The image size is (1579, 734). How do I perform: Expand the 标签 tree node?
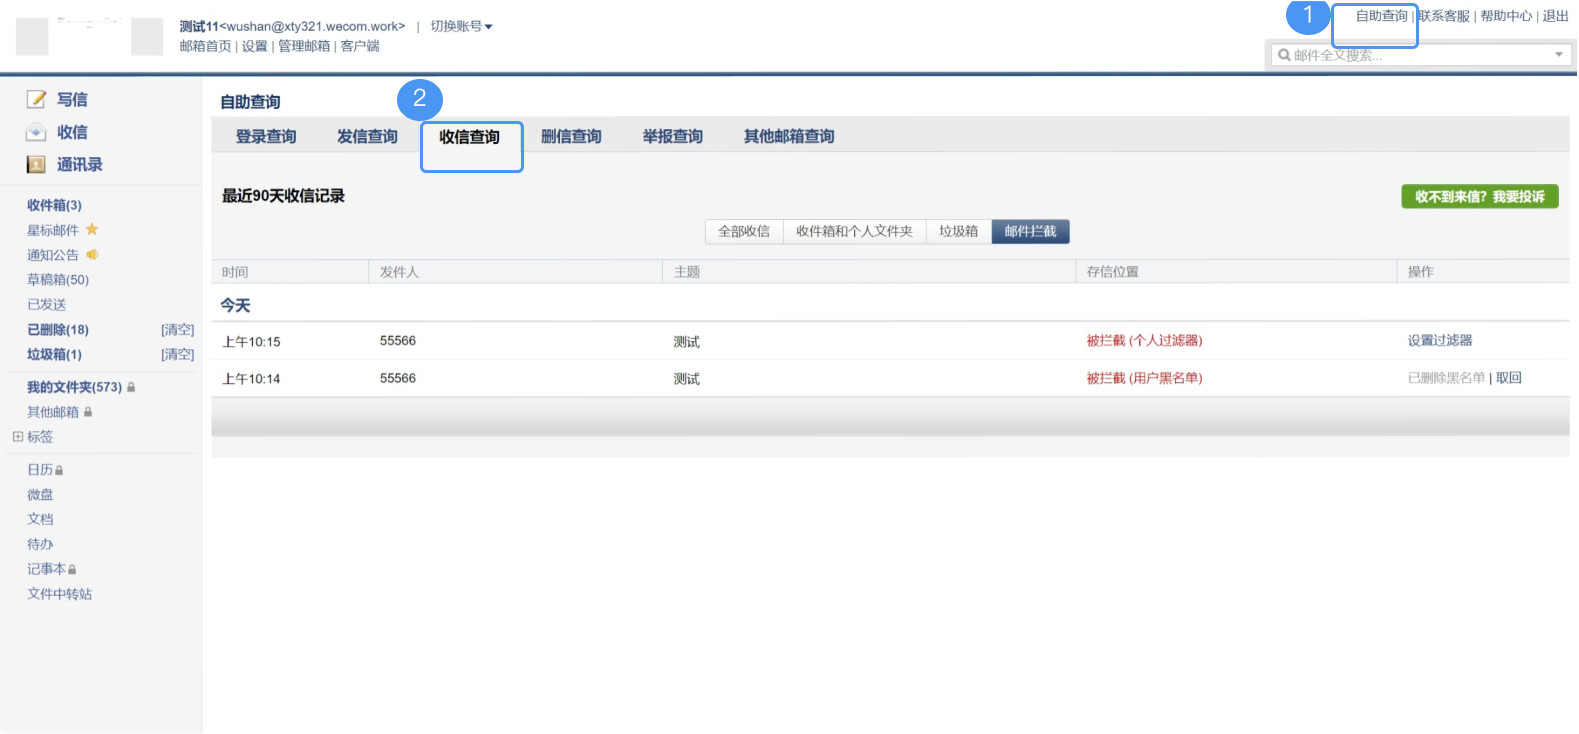click(x=18, y=437)
